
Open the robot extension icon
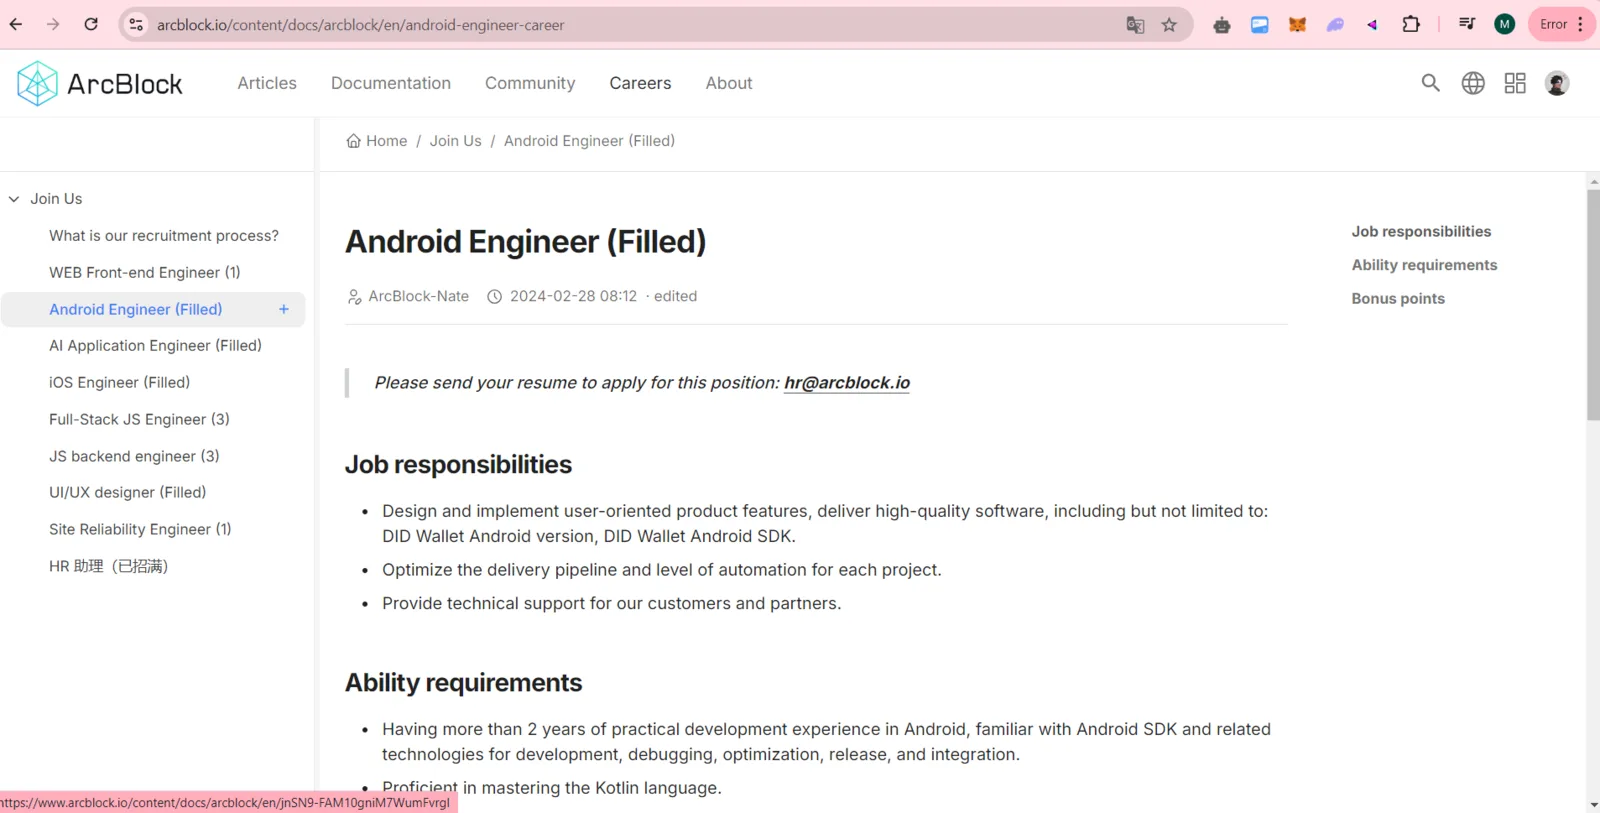click(x=1222, y=25)
